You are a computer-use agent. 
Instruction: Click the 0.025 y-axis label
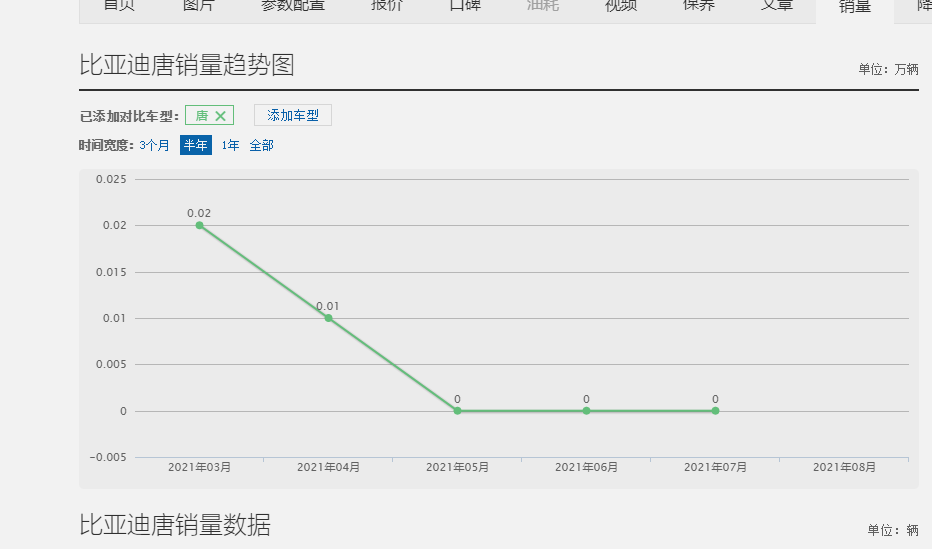pos(111,179)
